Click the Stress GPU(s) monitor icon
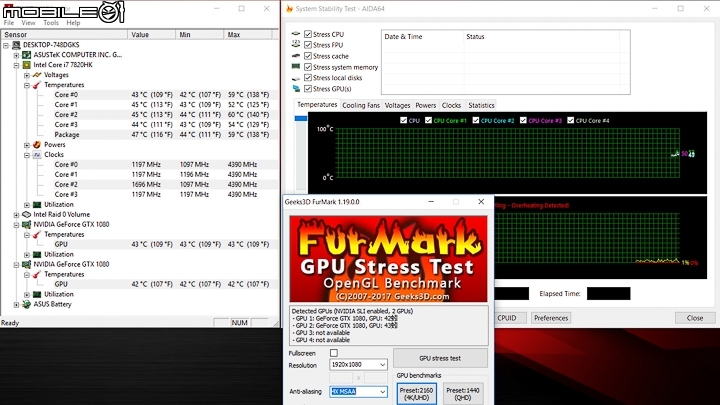The image size is (720, 405). (x=296, y=89)
